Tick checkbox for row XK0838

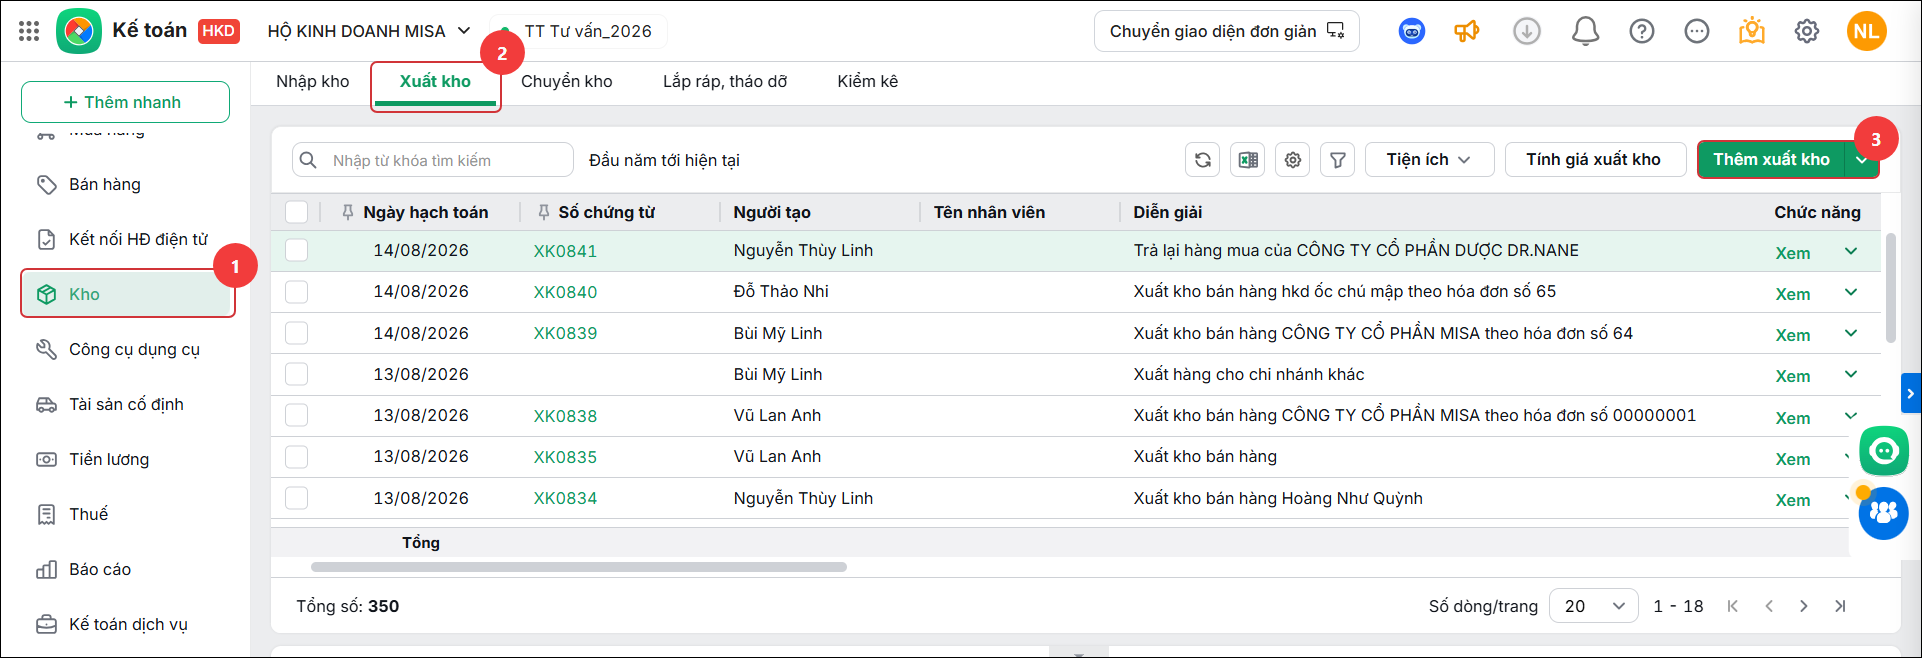296,415
